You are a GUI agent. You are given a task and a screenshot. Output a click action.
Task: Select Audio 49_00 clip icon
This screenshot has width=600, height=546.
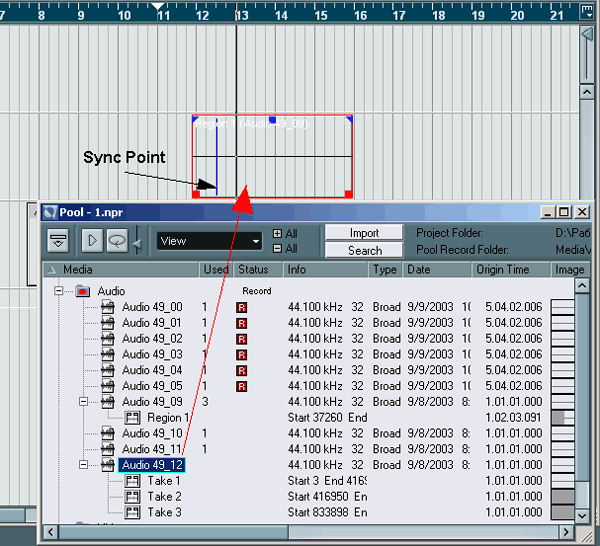[x=108, y=307]
